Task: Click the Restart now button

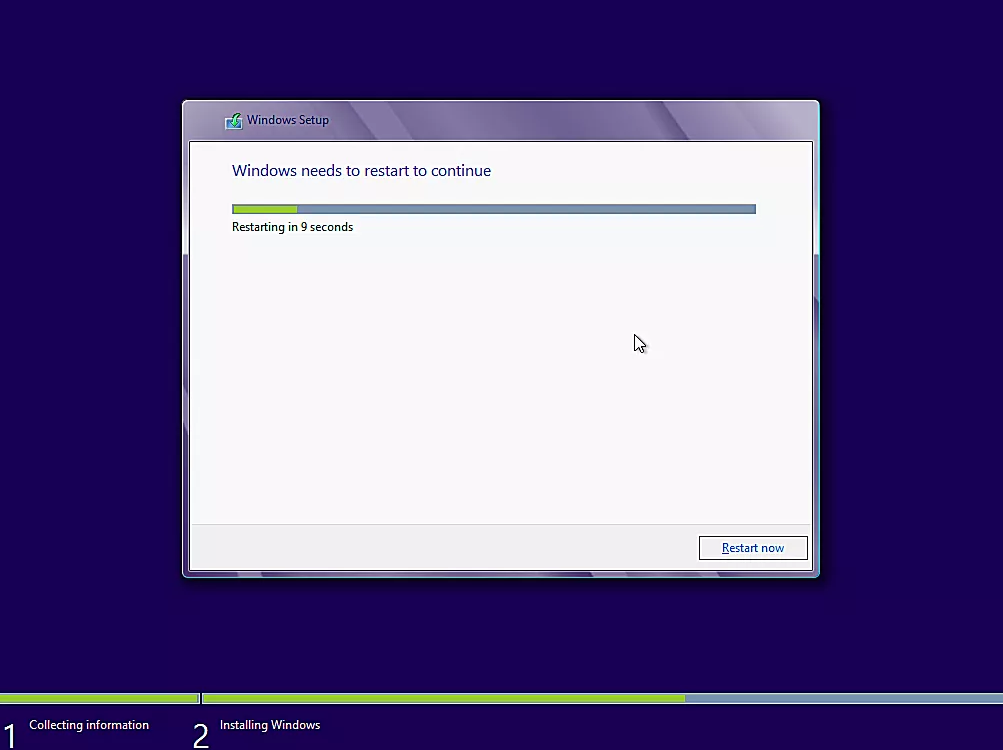Action: tap(753, 548)
